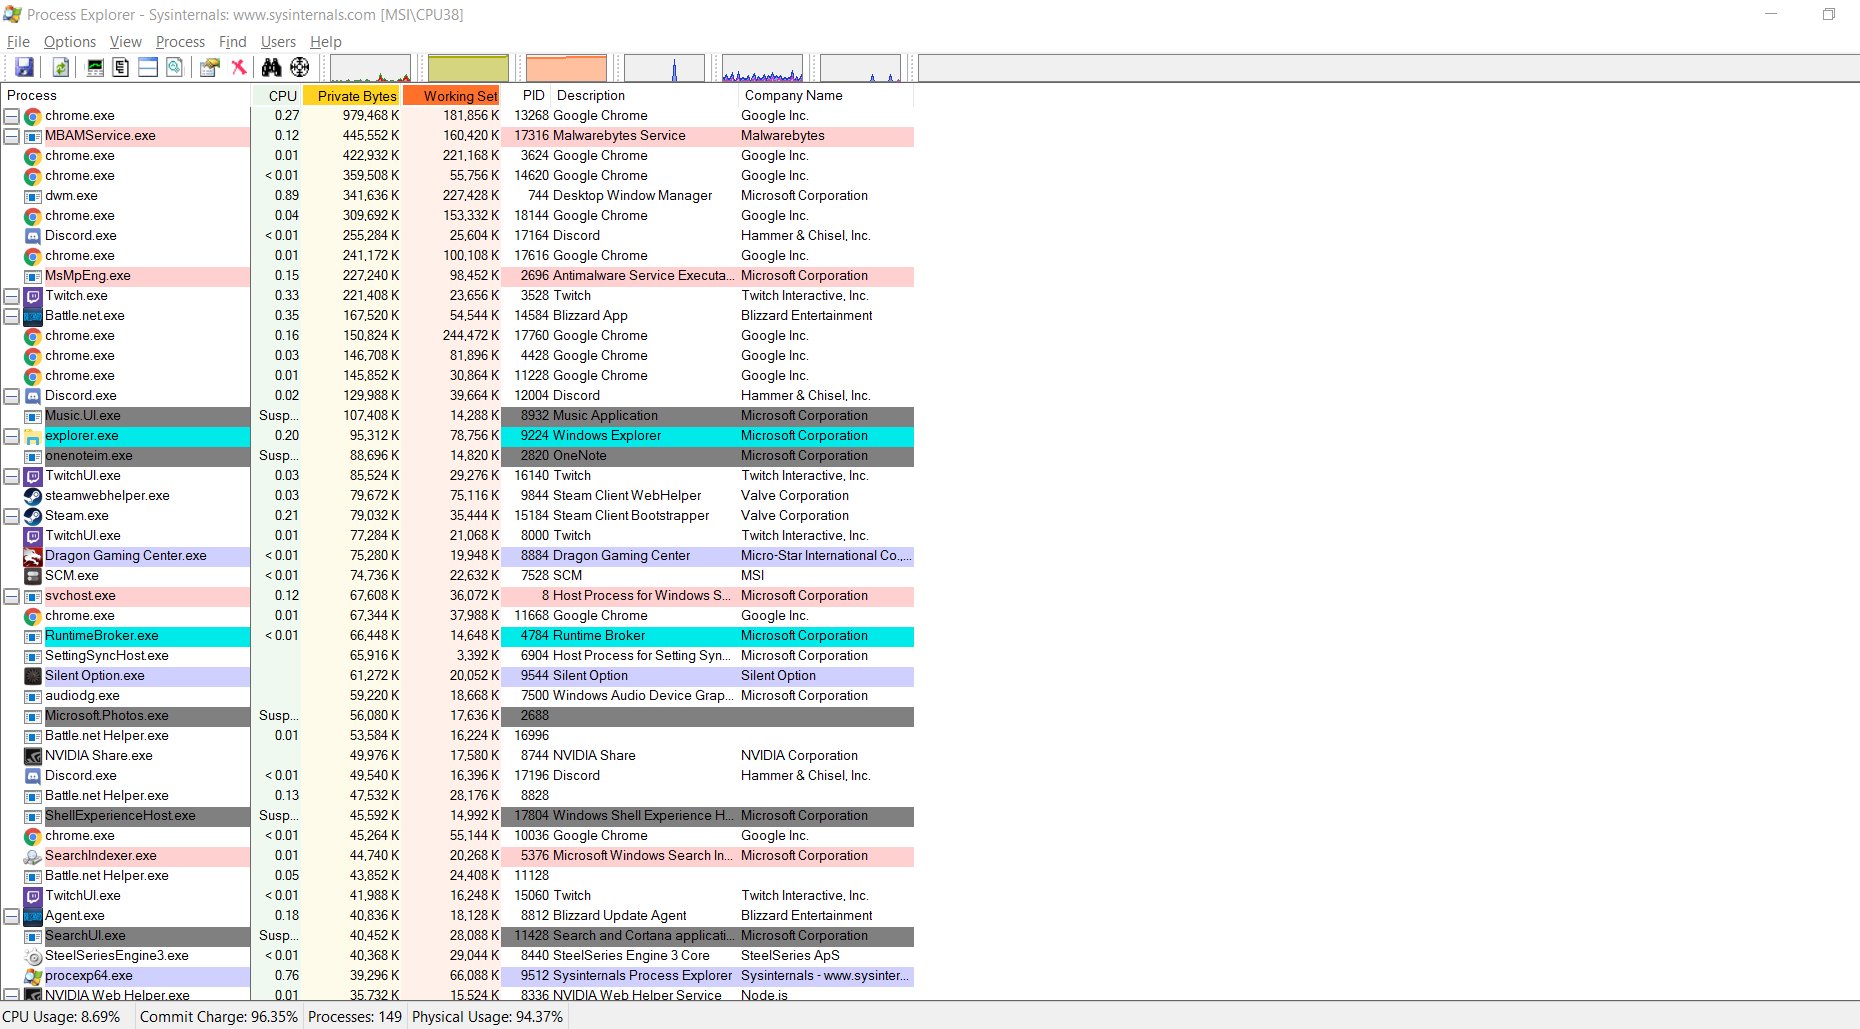Viewport: 1860px width, 1029px height.
Task: Open the File menu
Action: (x=18, y=42)
